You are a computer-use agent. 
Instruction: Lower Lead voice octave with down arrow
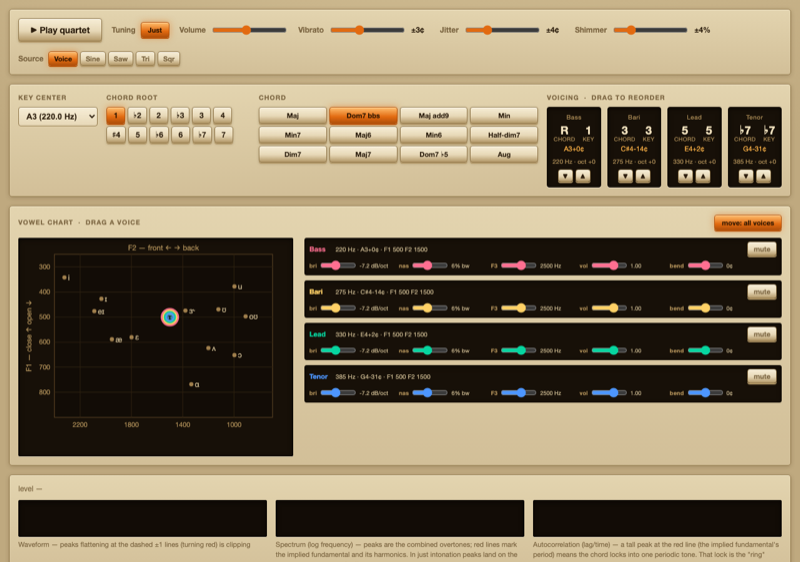(x=685, y=176)
